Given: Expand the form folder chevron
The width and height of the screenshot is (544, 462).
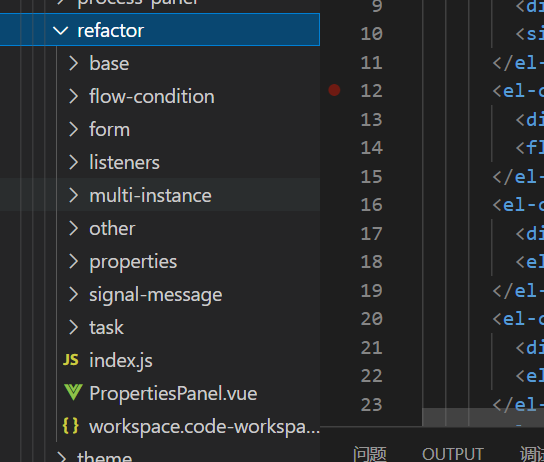Looking at the screenshot, I should [73, 129].
